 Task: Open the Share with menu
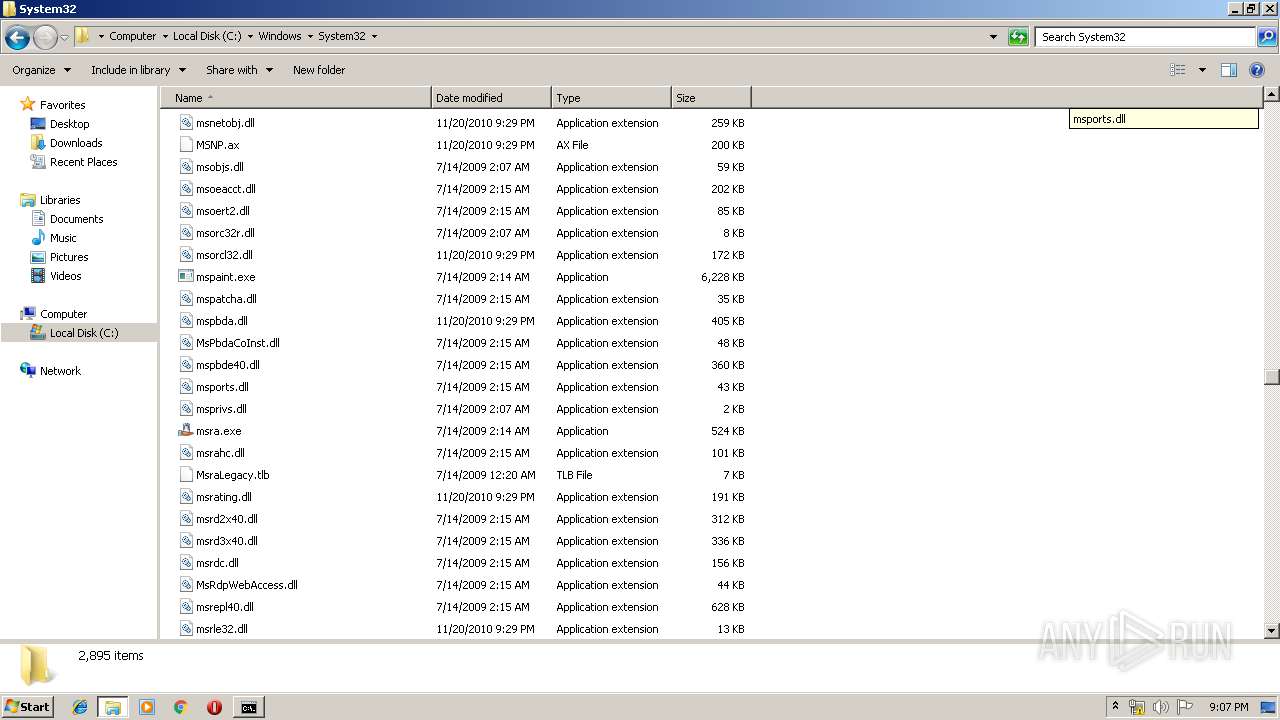click(x=239, y=70)
